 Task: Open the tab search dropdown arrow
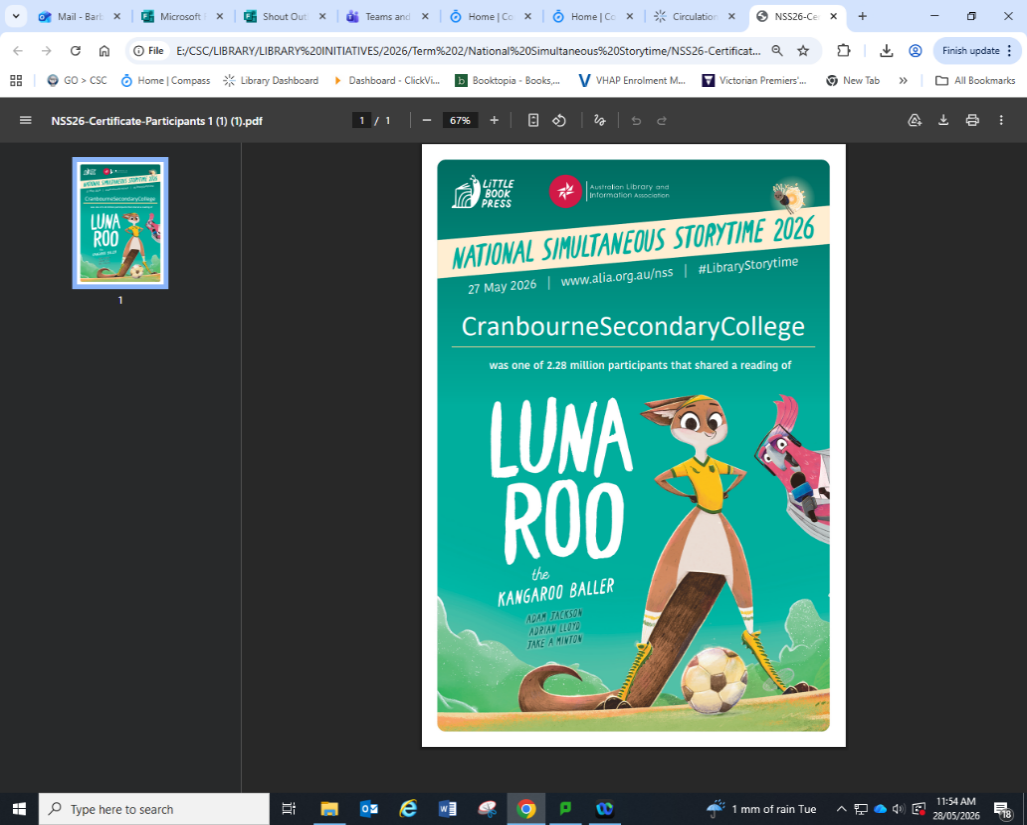[x=16, y=16]
